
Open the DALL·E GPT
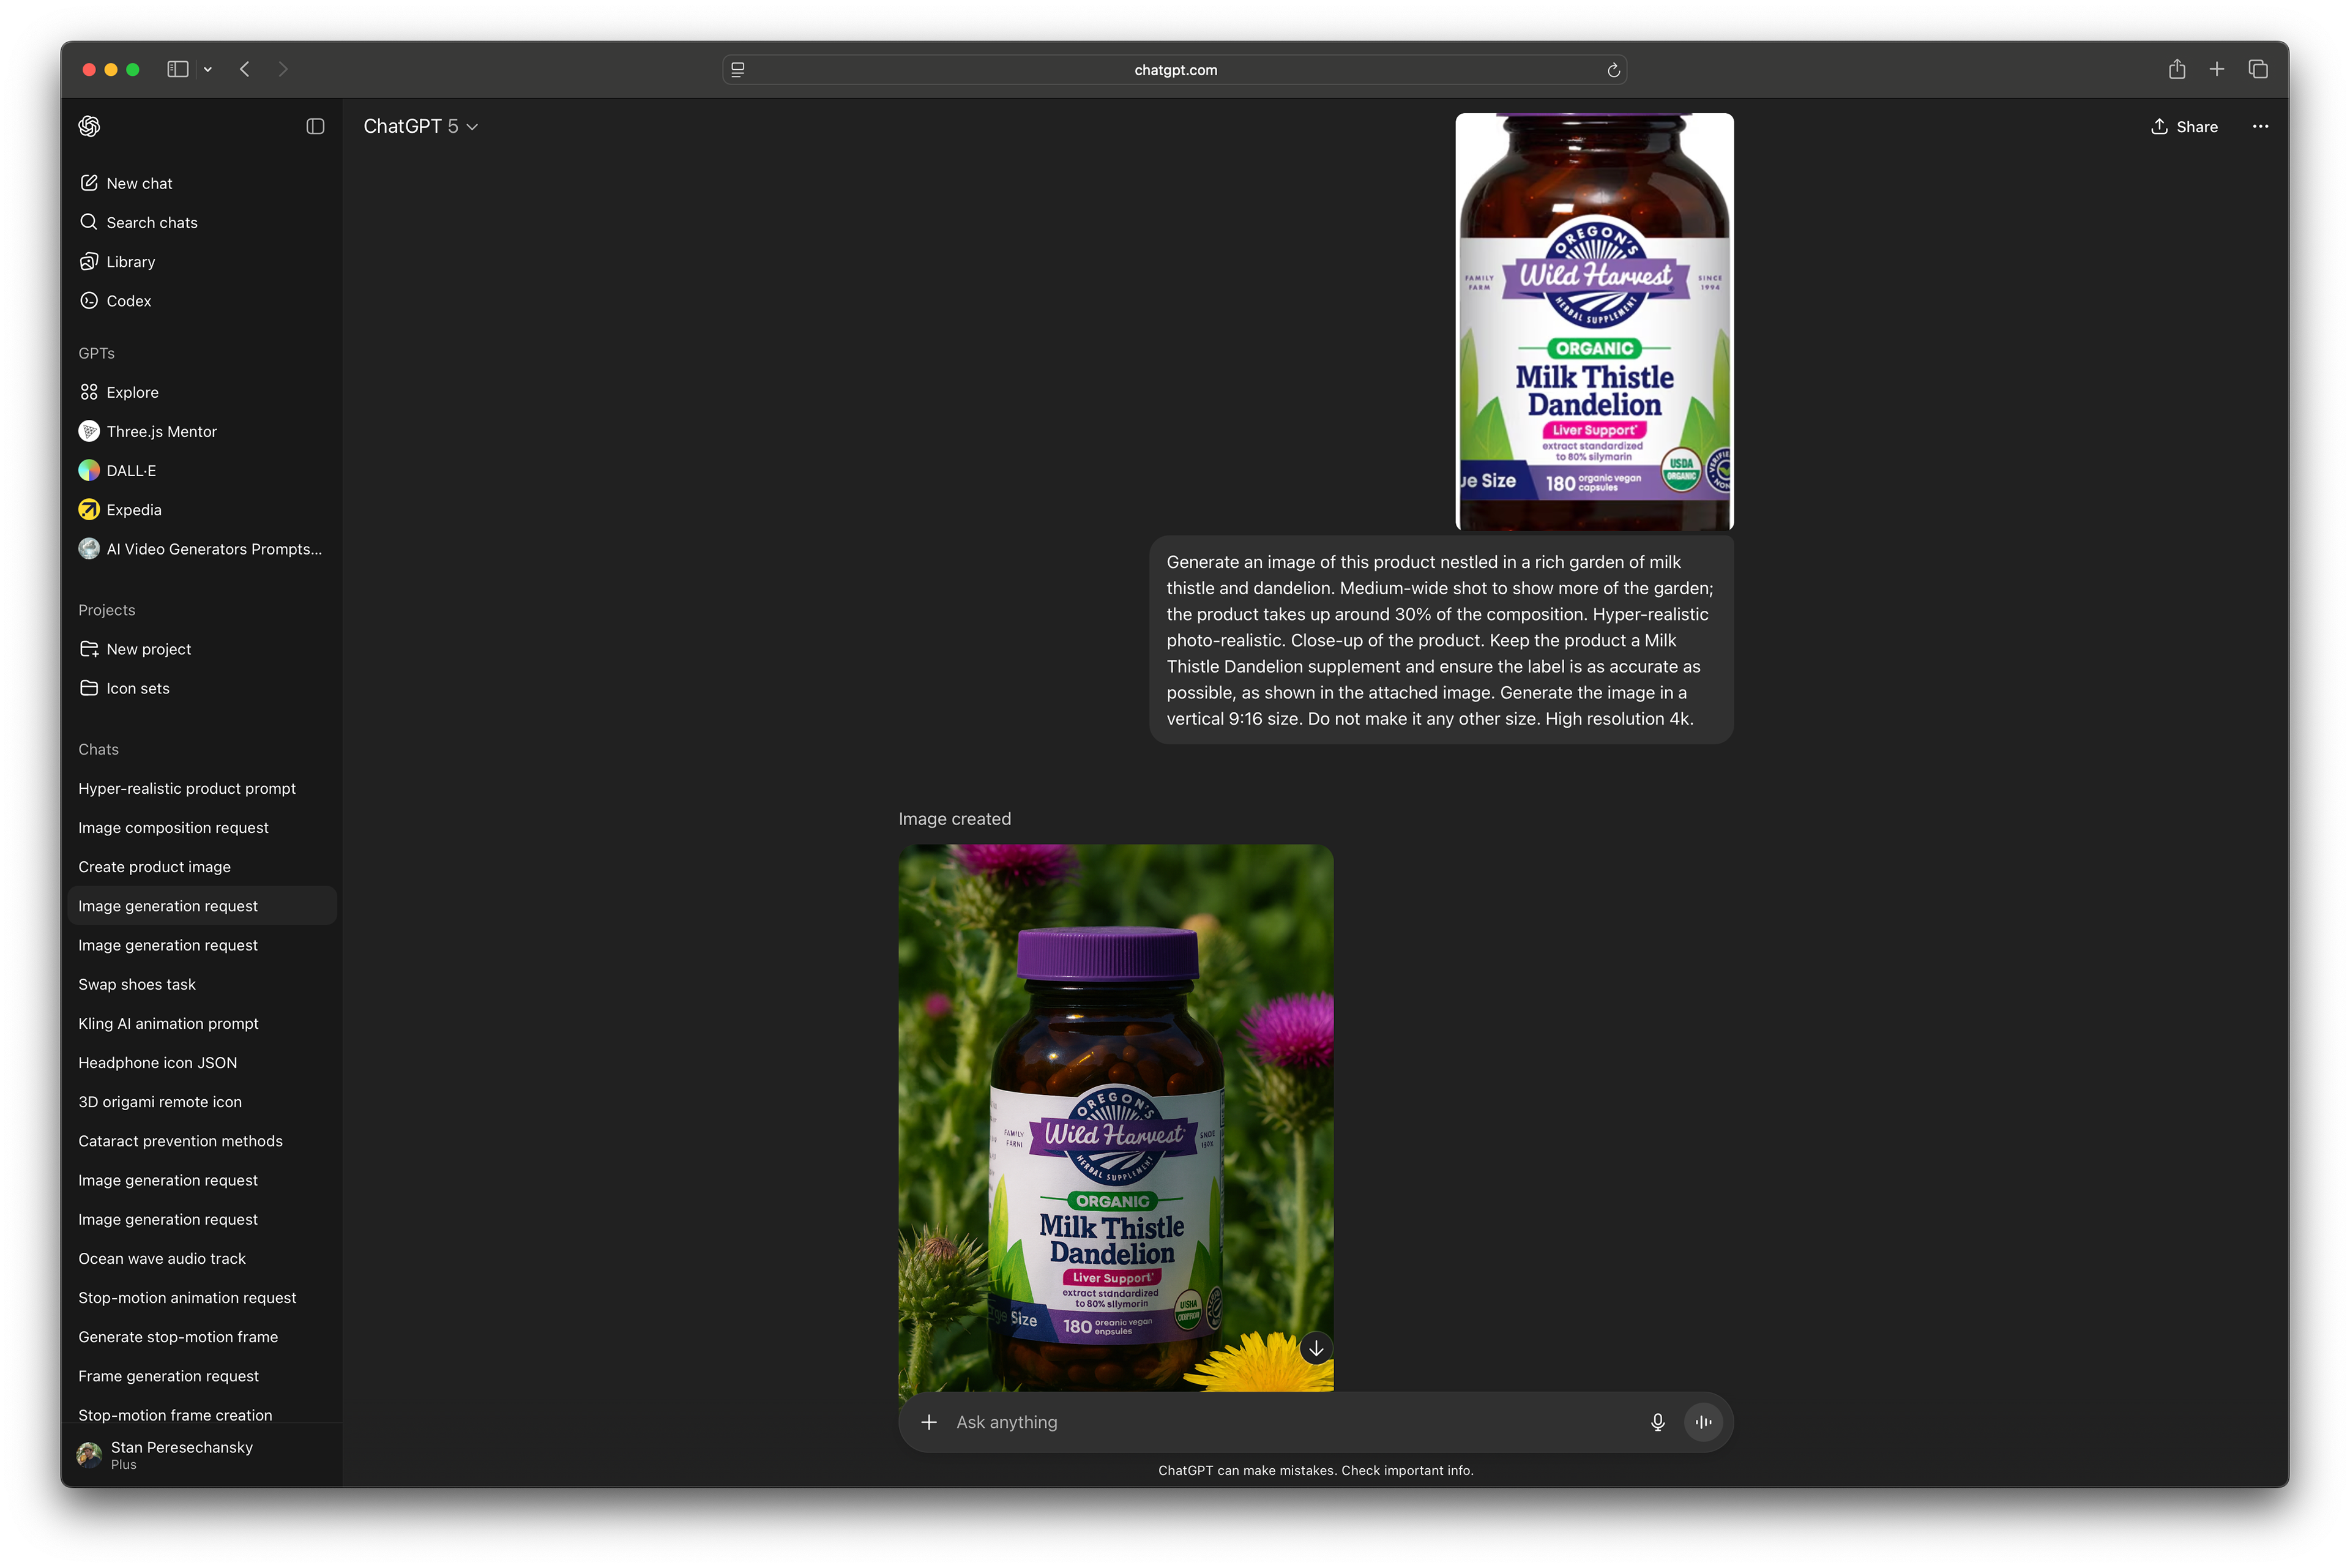[x=130, y=470]
